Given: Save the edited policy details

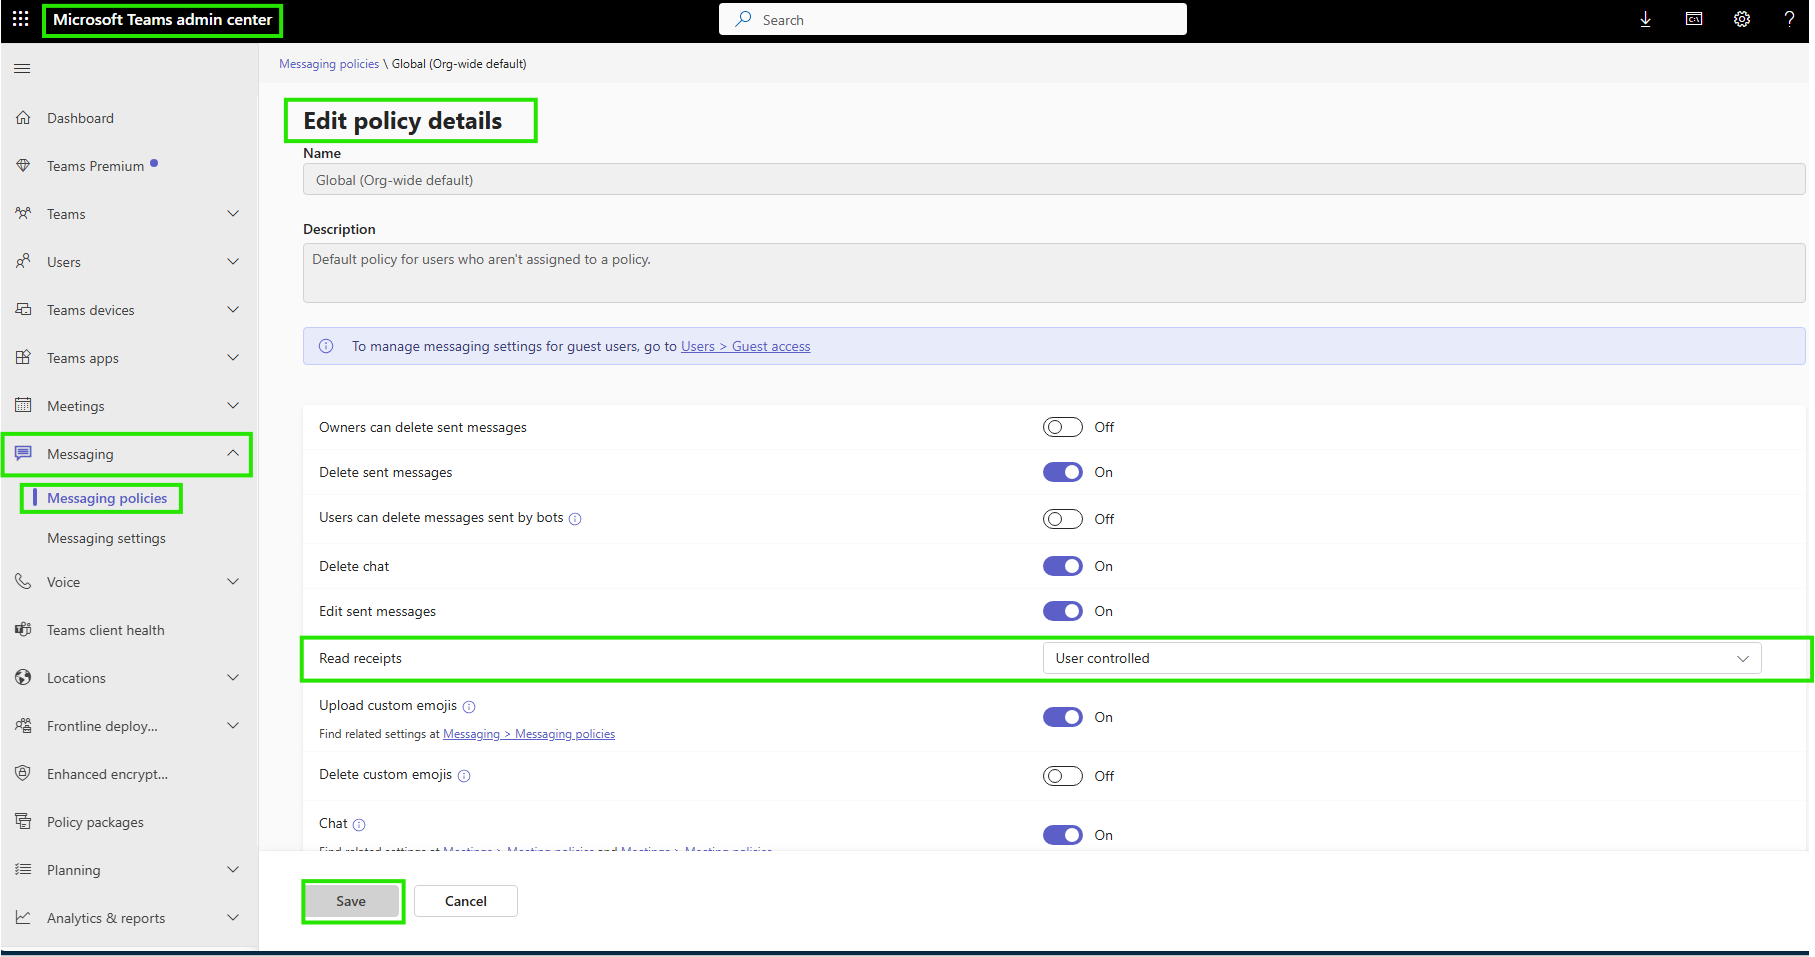Looking at the screenshot, I should point(352,900).
